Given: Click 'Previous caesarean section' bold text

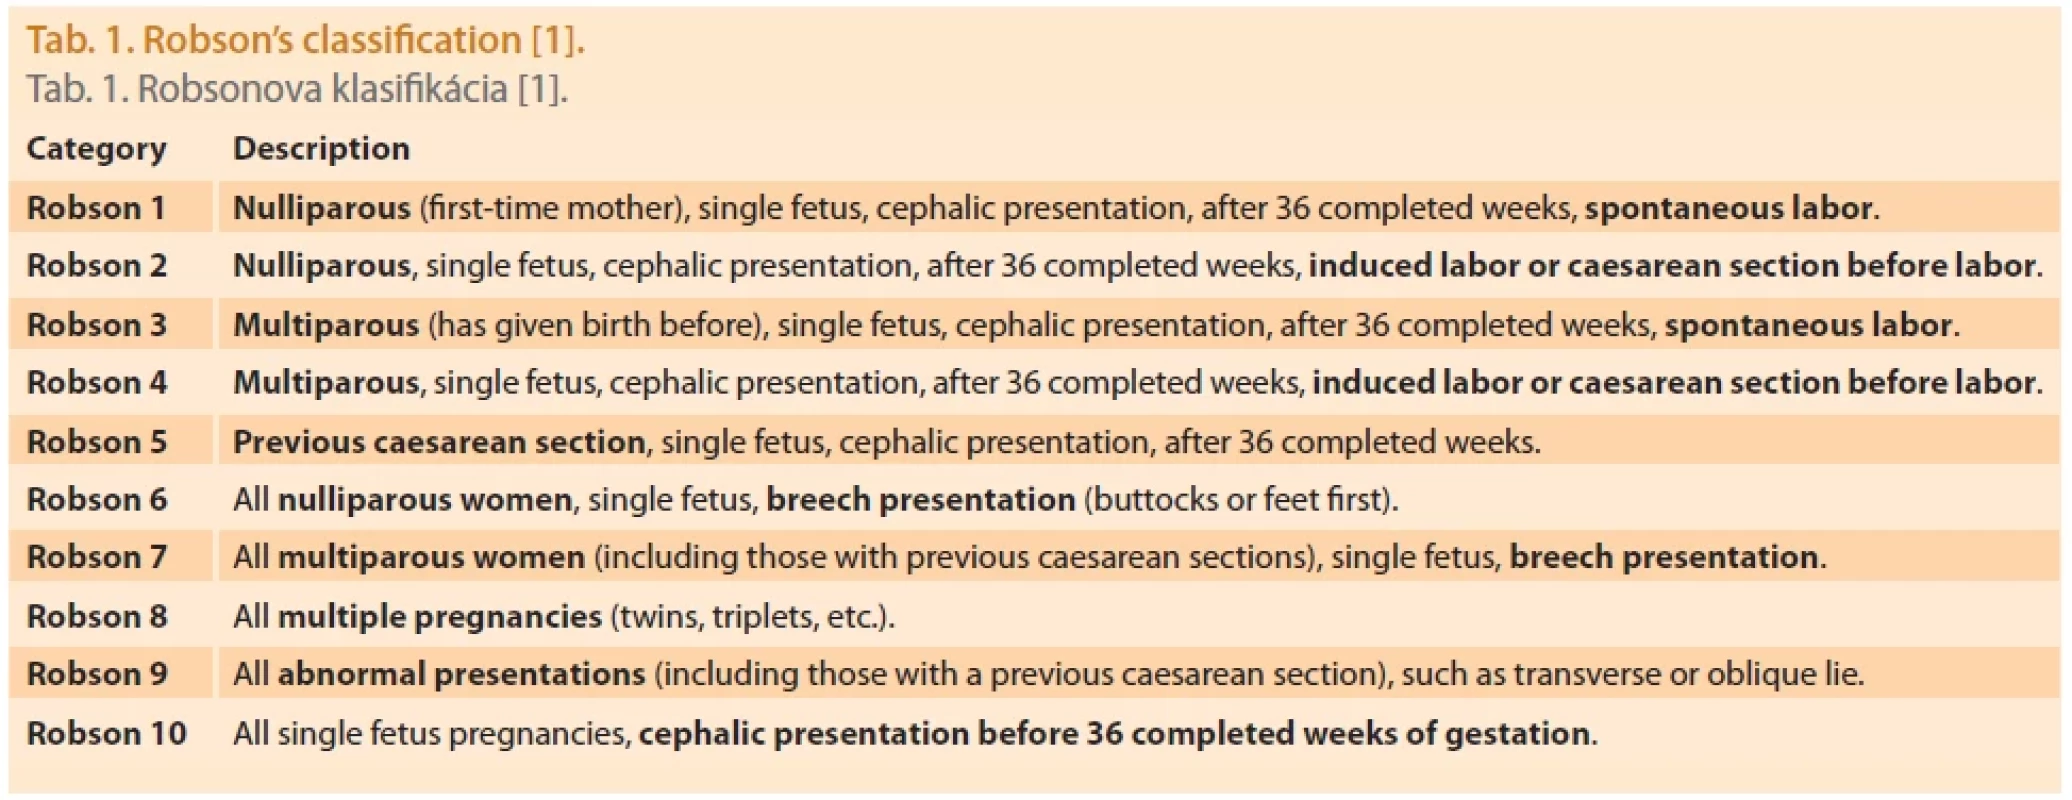Looking at the screenshot, I should pyautogui.click(x=439, y=442).
